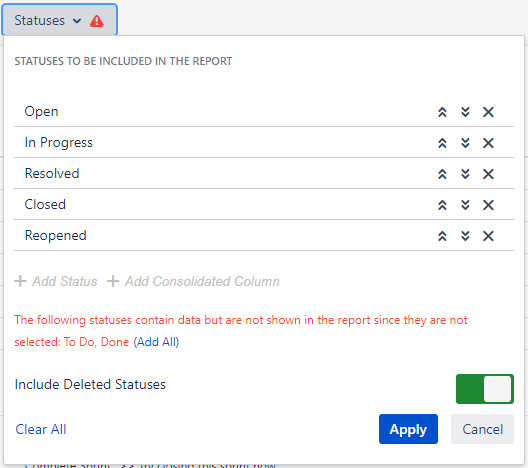Move the Open status up
The height and width of the screenshot is (468, 528).
[x=442, y=112]
